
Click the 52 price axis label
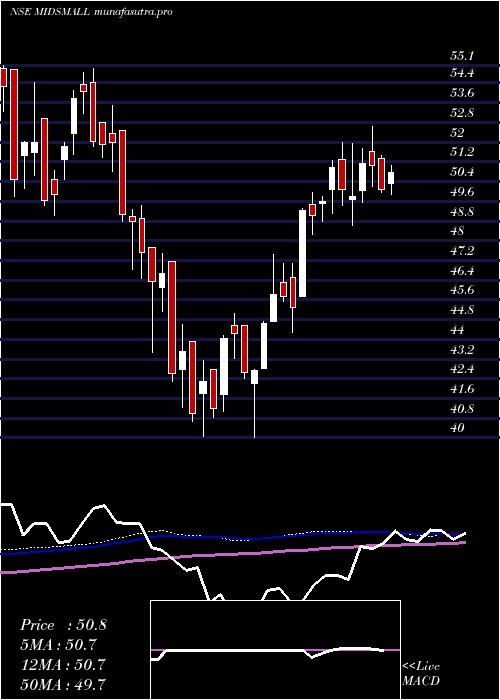coord(458,133)
